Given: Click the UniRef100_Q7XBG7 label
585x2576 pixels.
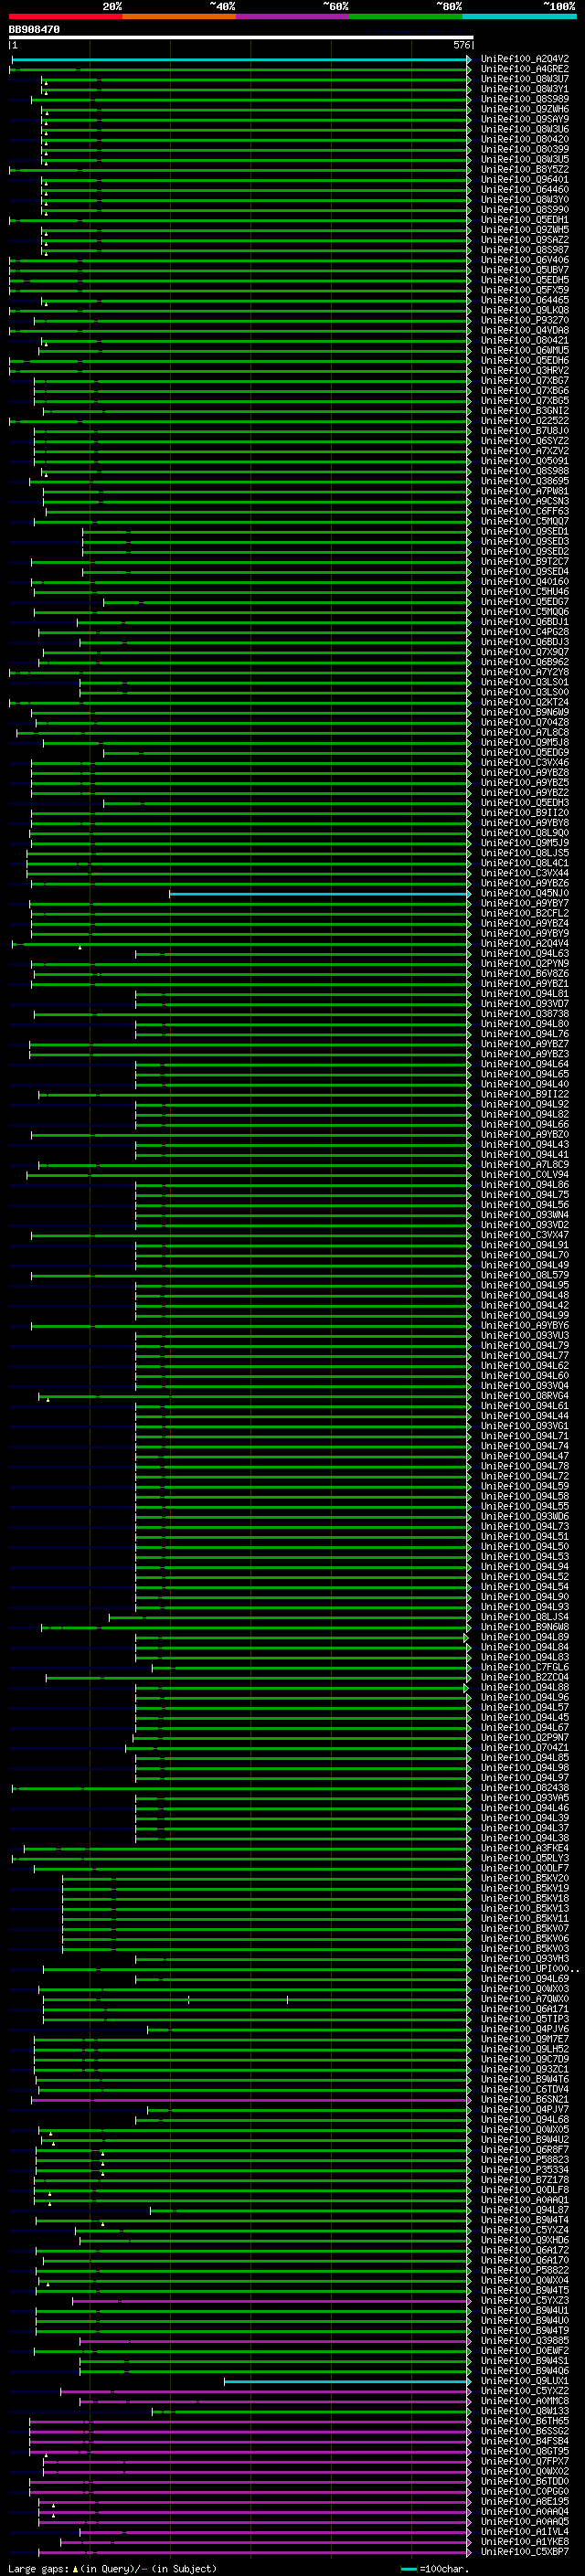Looking at the screenshot, I should tap(525, 380).
